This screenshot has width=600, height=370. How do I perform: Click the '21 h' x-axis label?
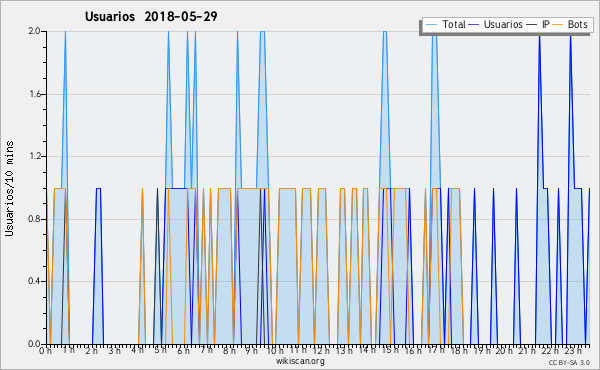pyautogui.click(x=527, y=351)
